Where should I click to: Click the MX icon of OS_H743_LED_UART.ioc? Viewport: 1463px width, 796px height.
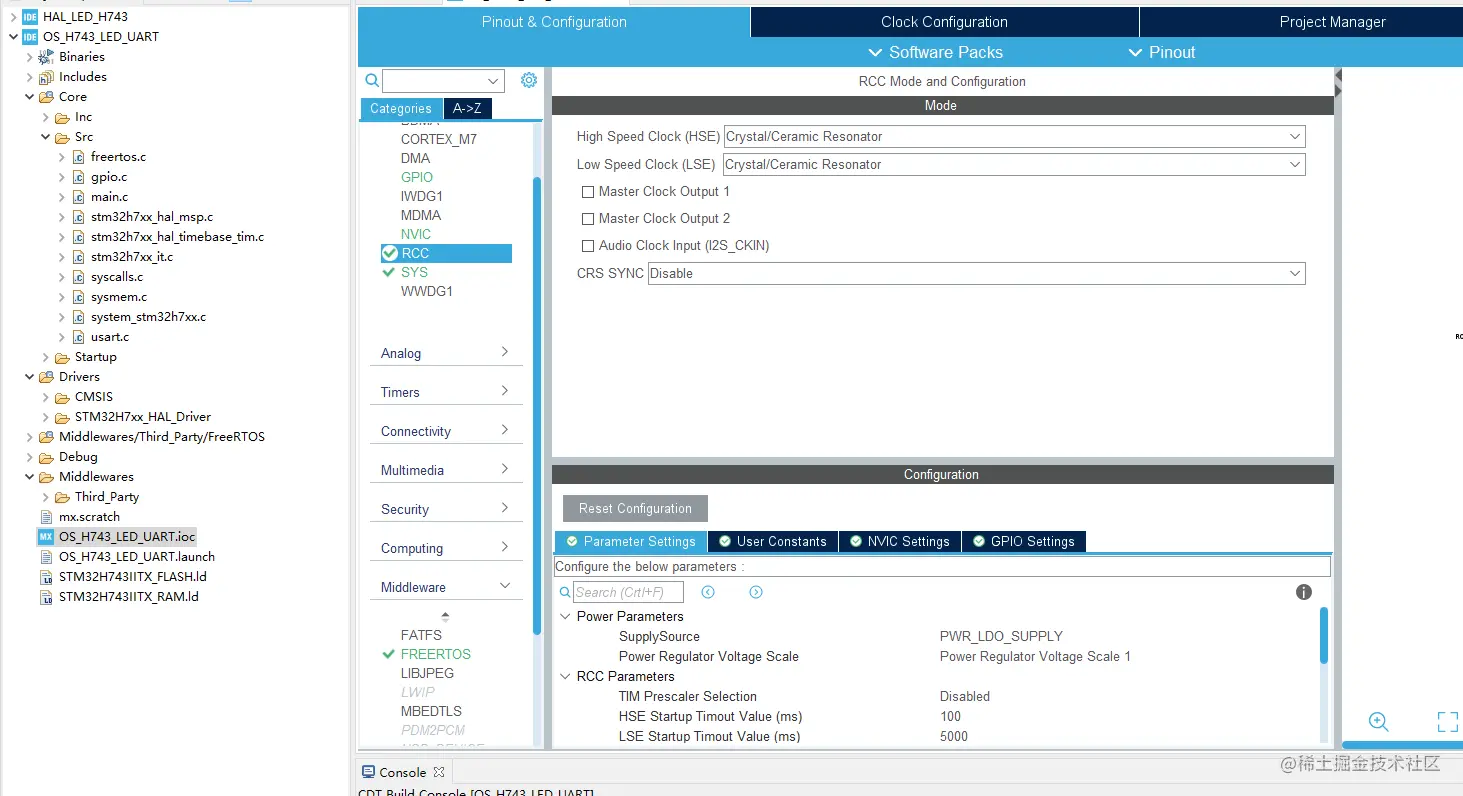coord(46,537)
